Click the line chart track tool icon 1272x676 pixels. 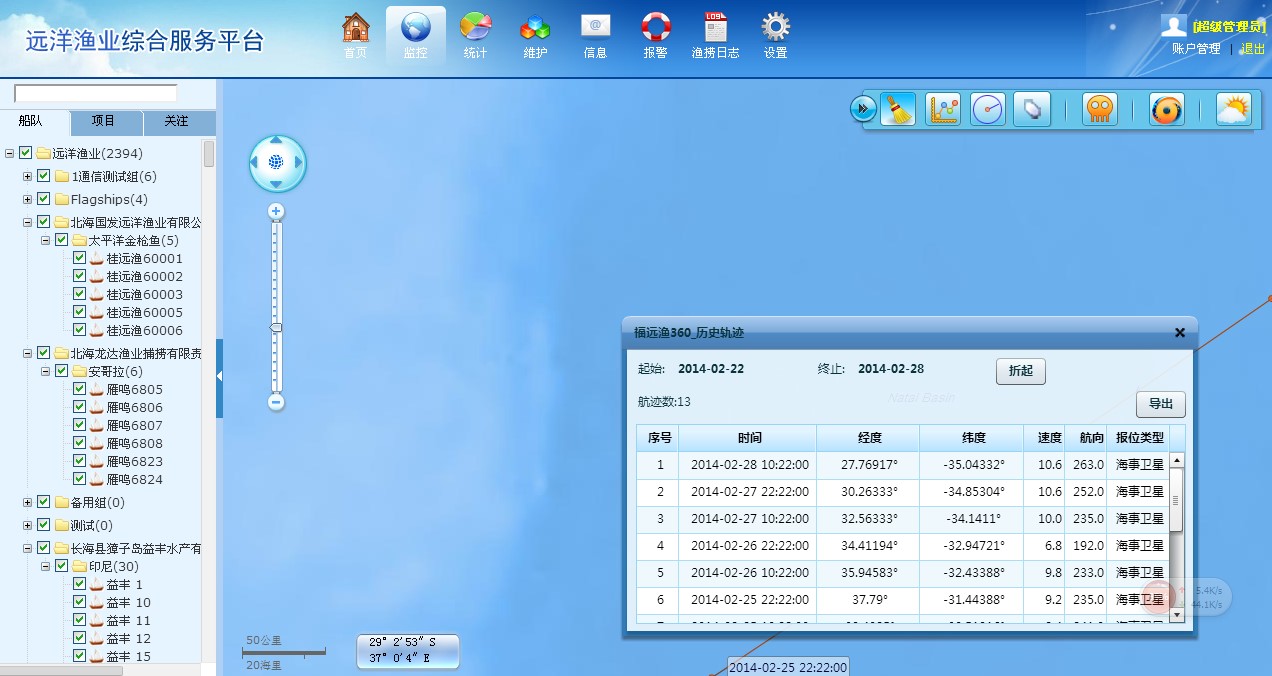click(x=943, y=109)
